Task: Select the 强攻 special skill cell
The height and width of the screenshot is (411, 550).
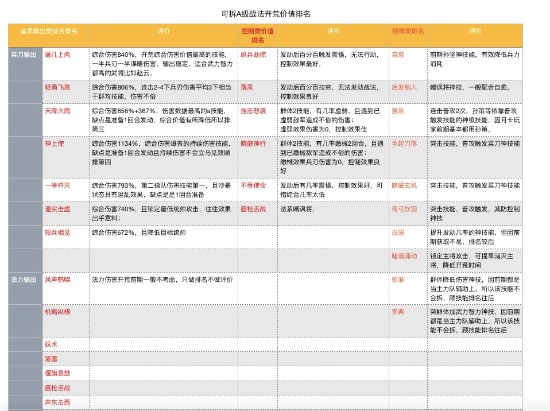Action: (x=408, y=120)
